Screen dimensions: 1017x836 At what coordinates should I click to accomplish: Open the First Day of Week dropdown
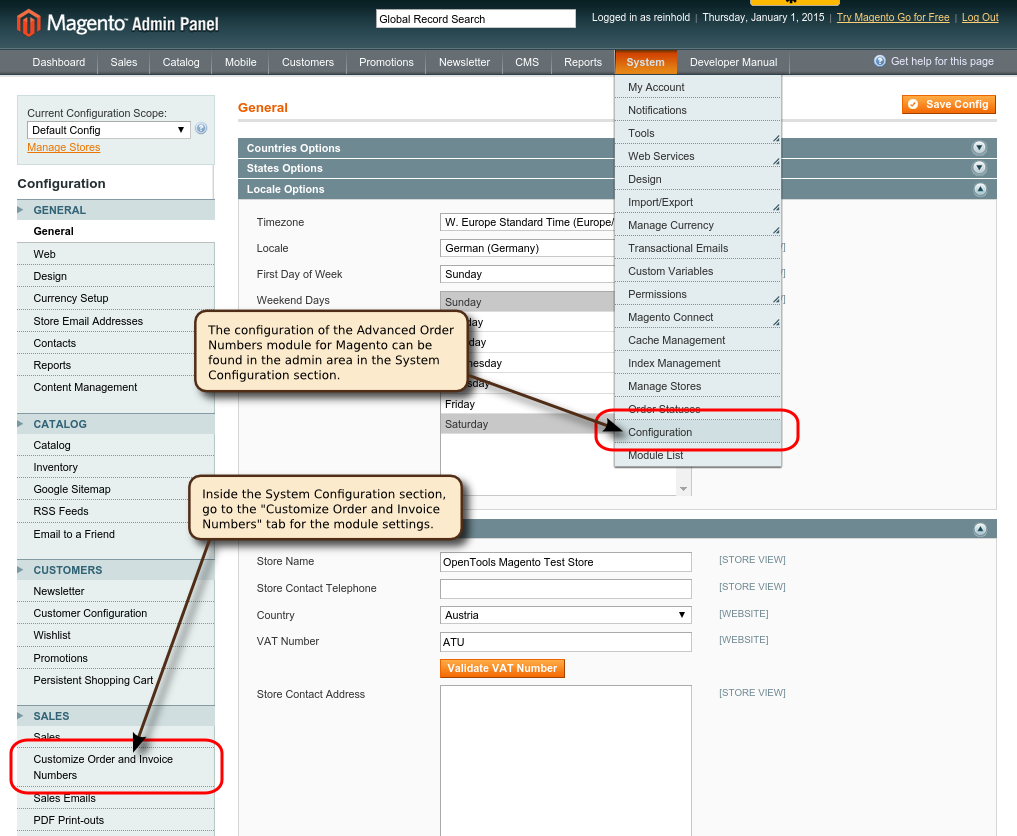tap(527, 274)
